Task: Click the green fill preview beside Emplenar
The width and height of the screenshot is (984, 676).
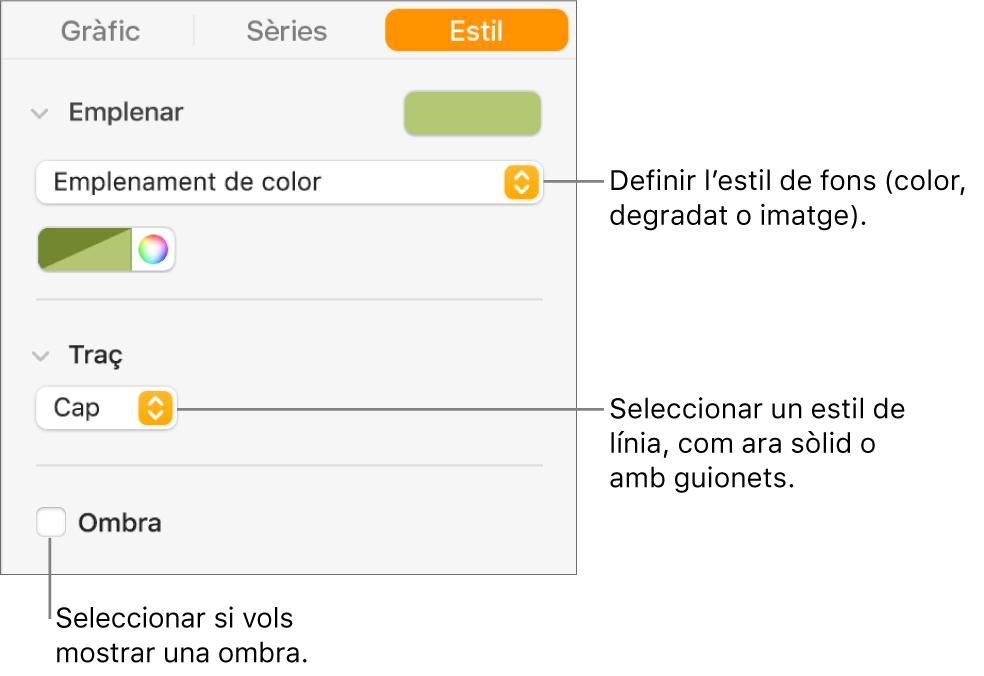Action: click(472, 113)
